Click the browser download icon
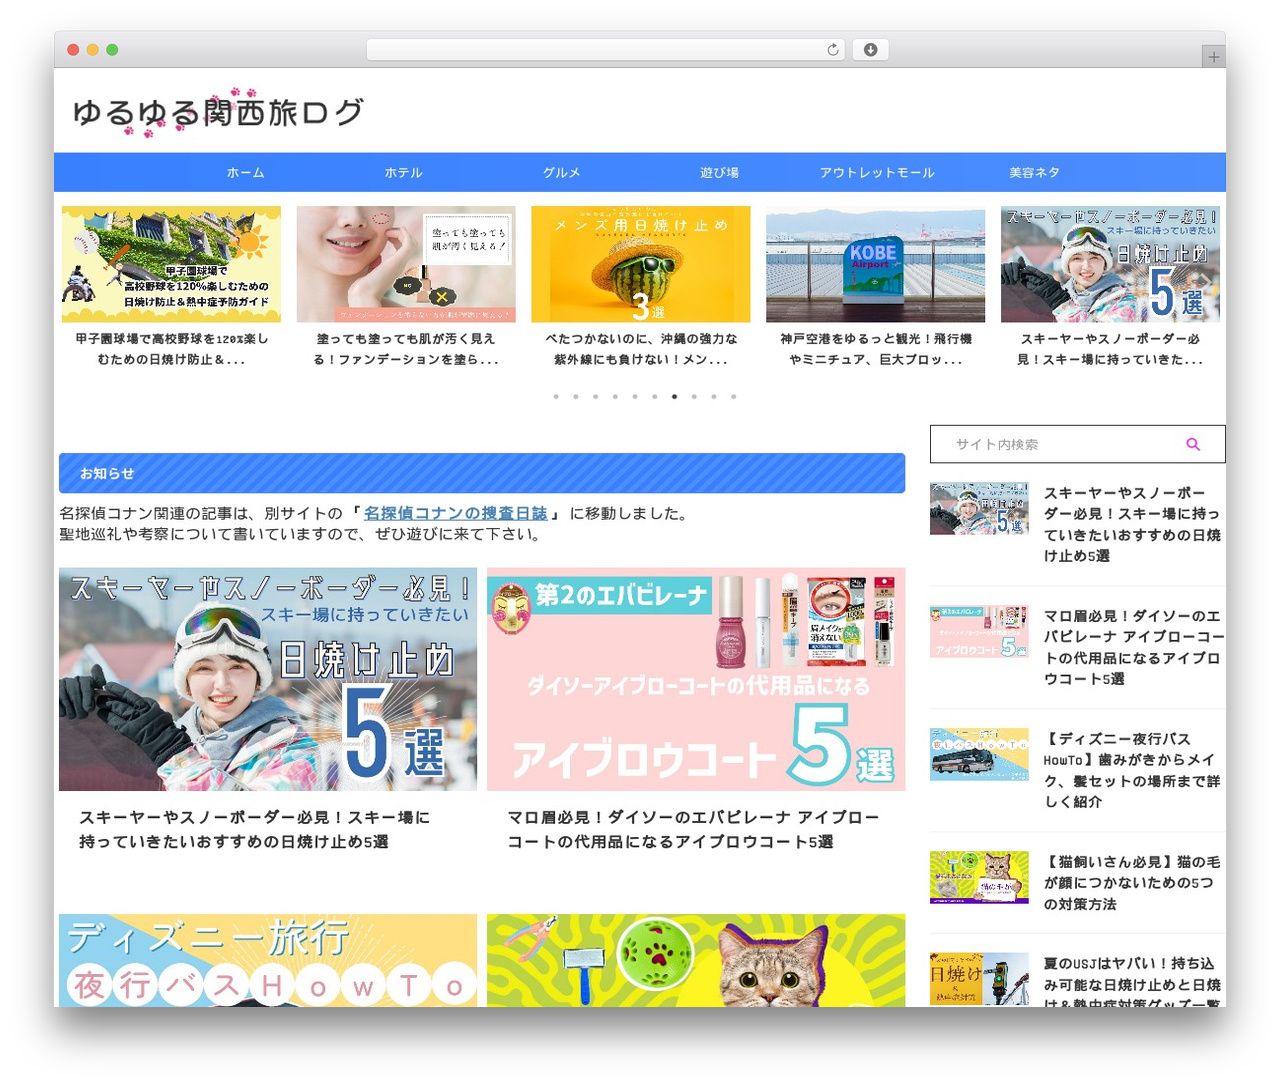Screen dimensions: 1280x1084 point(870,49)
